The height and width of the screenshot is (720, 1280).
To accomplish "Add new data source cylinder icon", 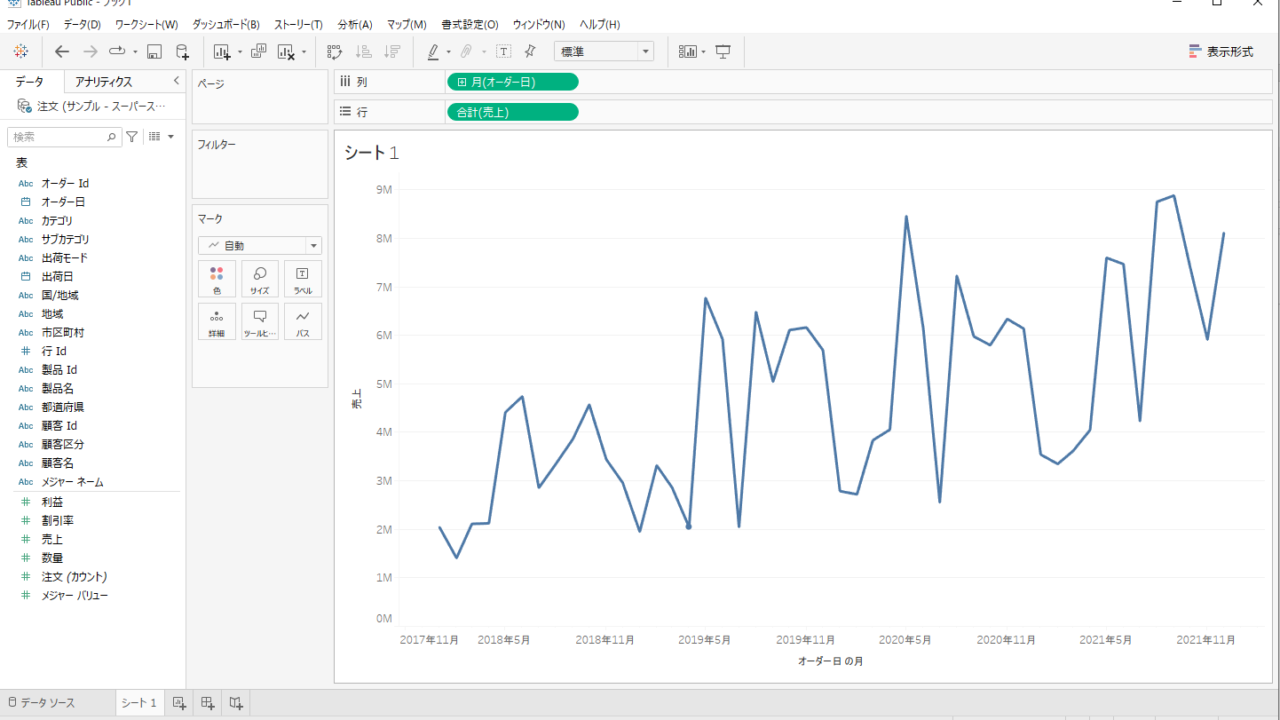I will 182,51.
